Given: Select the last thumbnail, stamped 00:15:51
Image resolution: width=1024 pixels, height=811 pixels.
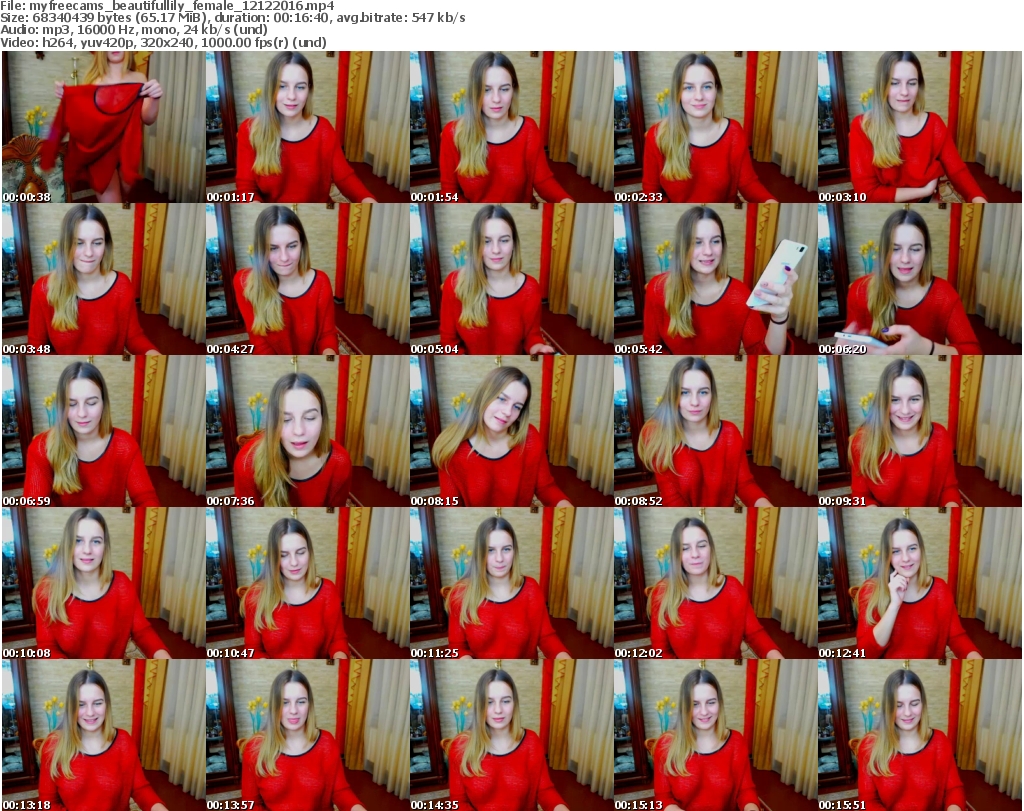Looking at the screenshot, I should click(920, 735).
